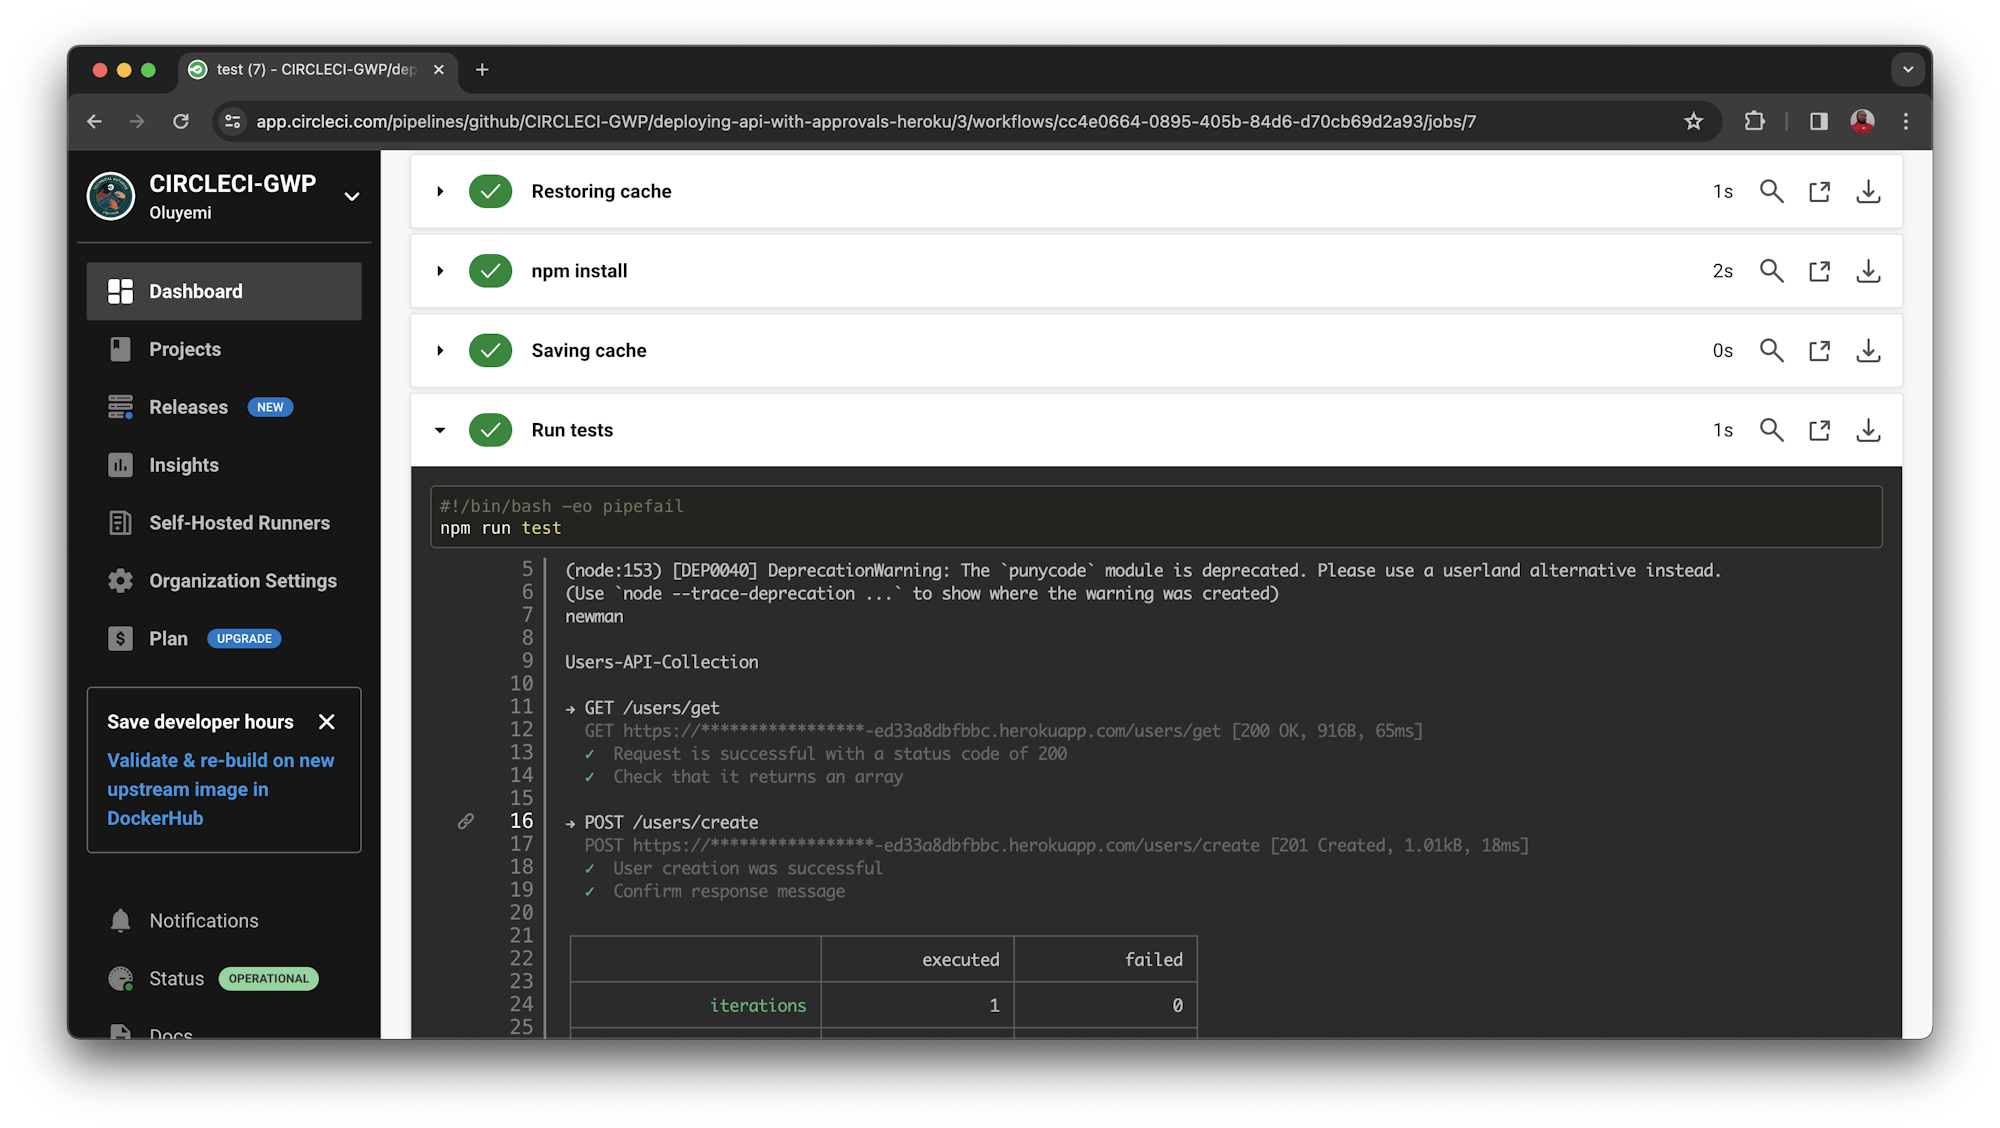The width and height of the screenshot is (2000, 1128).
Task: Open Organization Settings in the sidebar
Action: tap(224, 581)
